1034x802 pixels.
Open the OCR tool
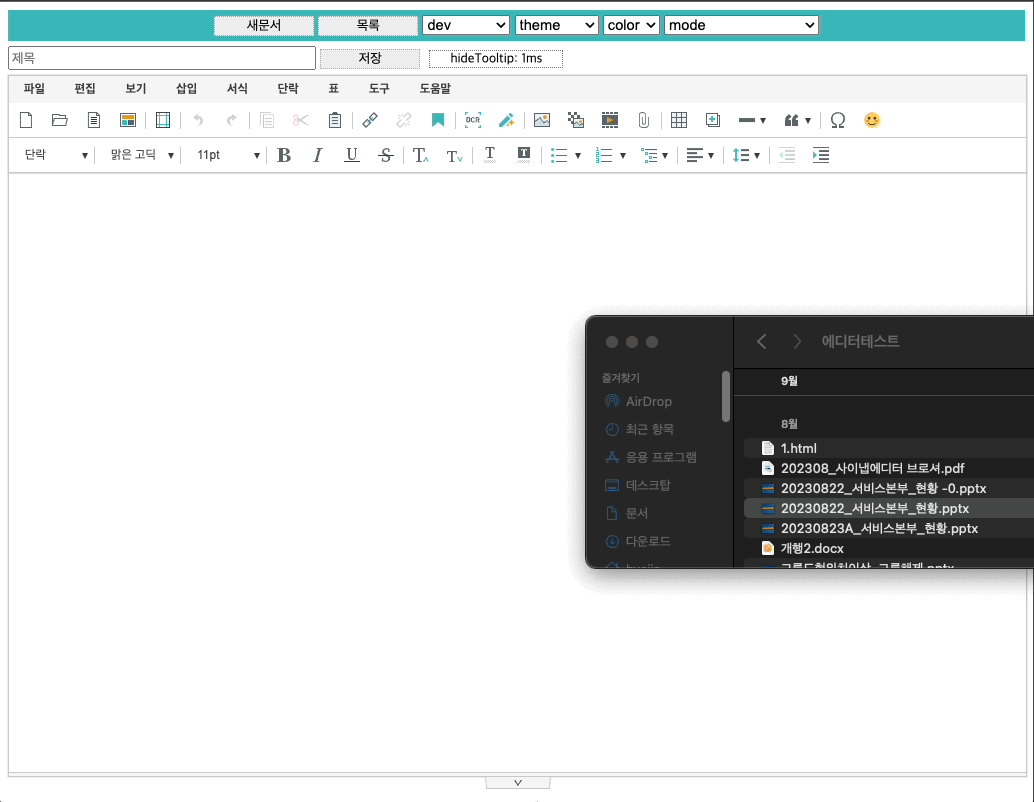point(473,120)
